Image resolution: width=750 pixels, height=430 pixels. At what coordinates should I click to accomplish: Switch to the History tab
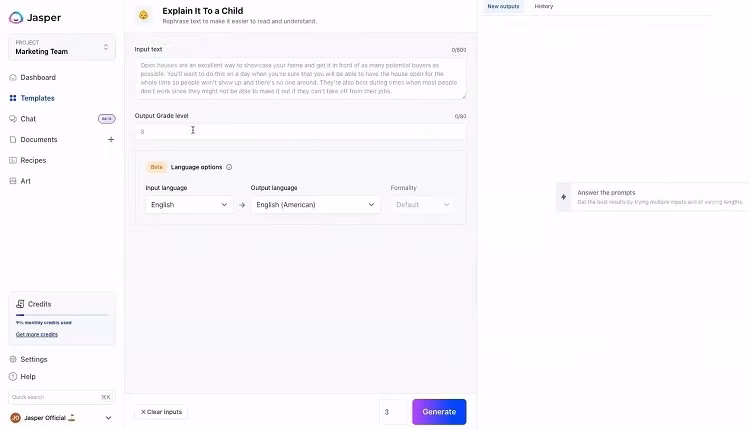[543, 6]
